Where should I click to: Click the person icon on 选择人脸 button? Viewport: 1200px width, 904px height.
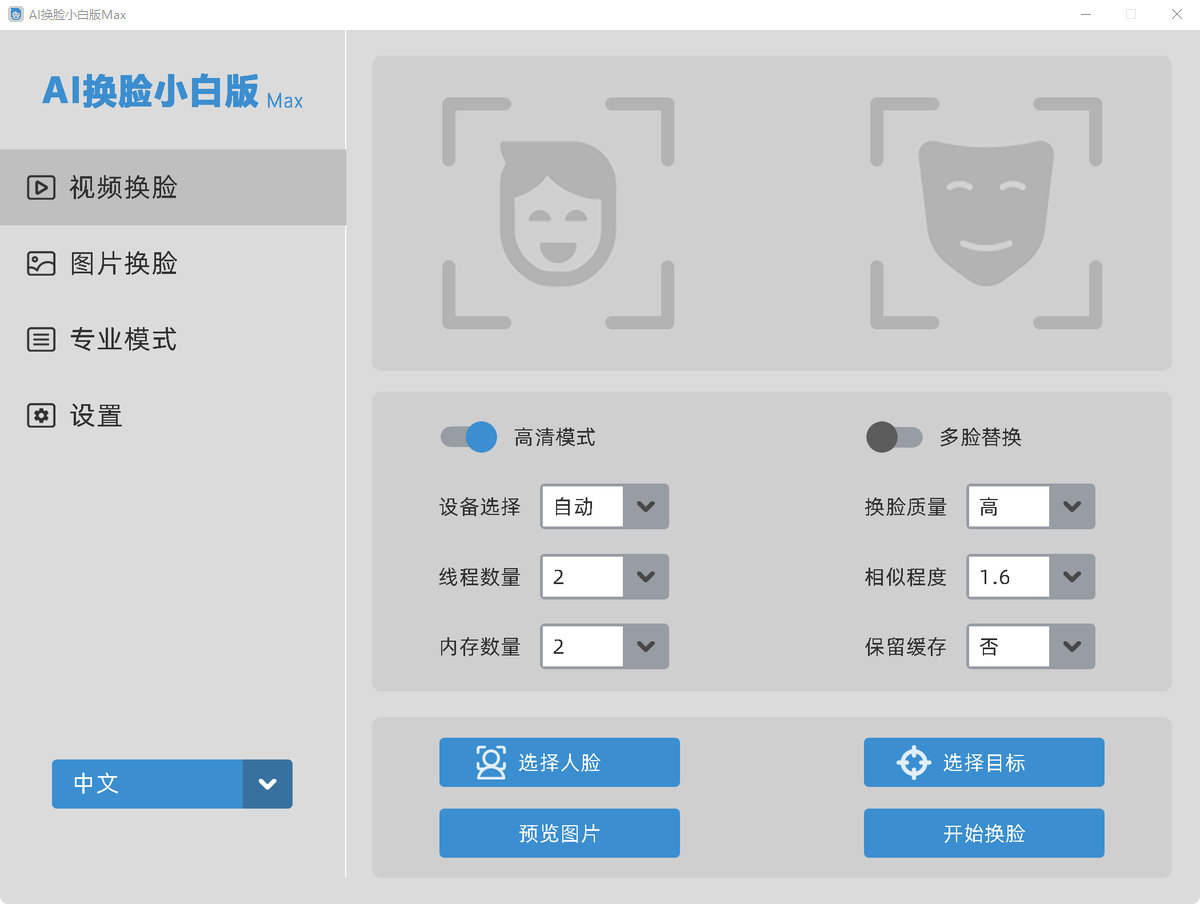tap(491, 762)
